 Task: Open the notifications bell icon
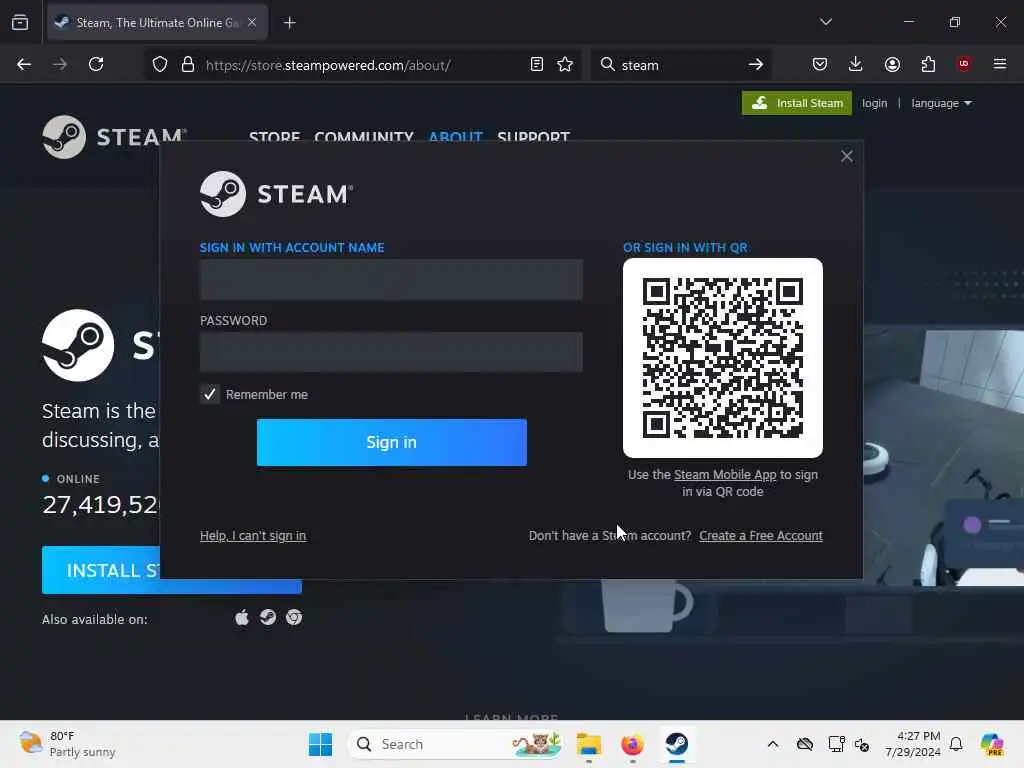coord(956,744)
